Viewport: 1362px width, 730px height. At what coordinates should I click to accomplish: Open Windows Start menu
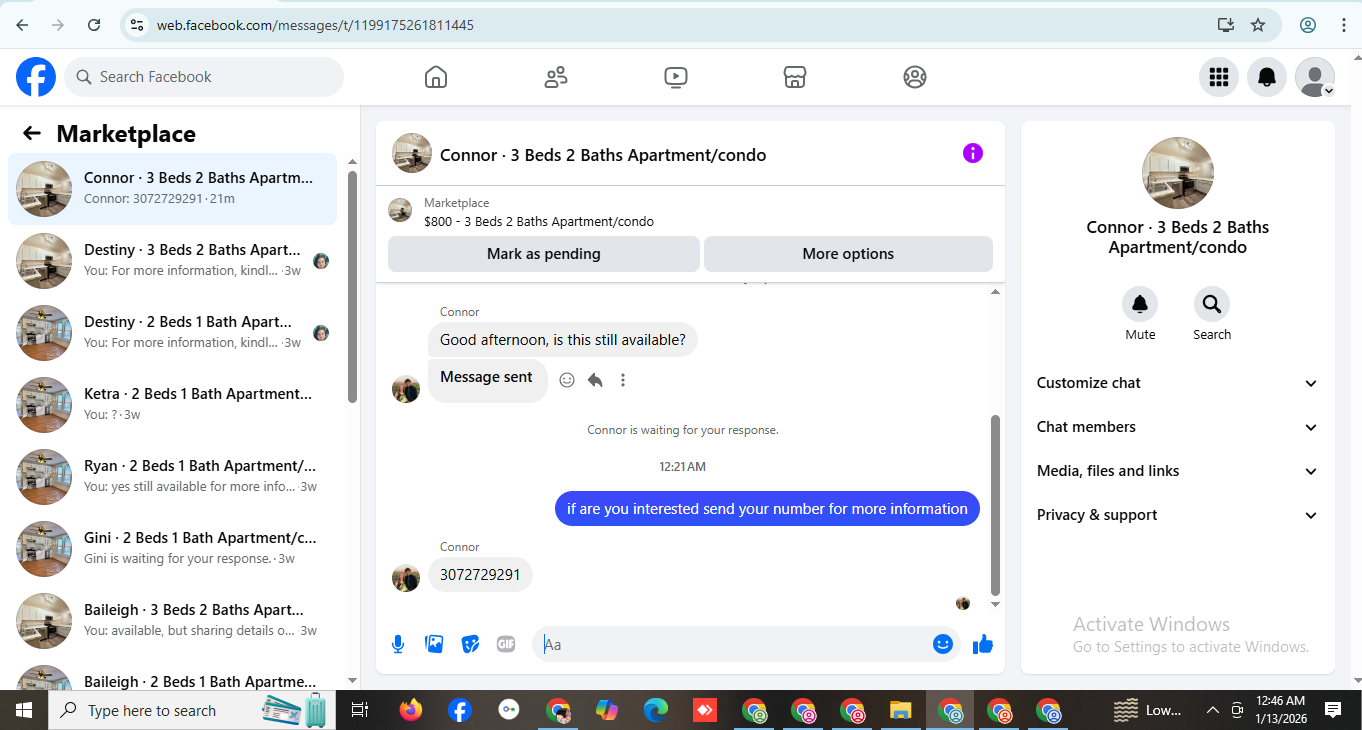[x=24, y=710]
